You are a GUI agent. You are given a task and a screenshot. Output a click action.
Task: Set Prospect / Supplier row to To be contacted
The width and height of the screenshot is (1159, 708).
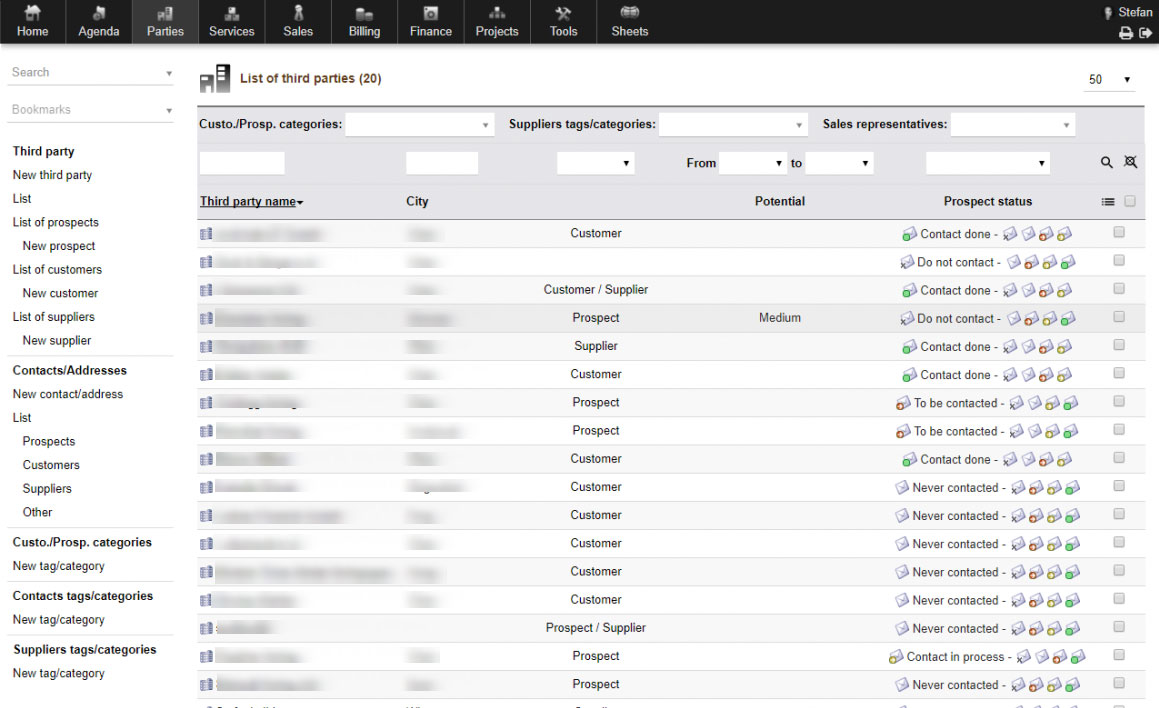pyautogui.click(x=1036, y=629)
